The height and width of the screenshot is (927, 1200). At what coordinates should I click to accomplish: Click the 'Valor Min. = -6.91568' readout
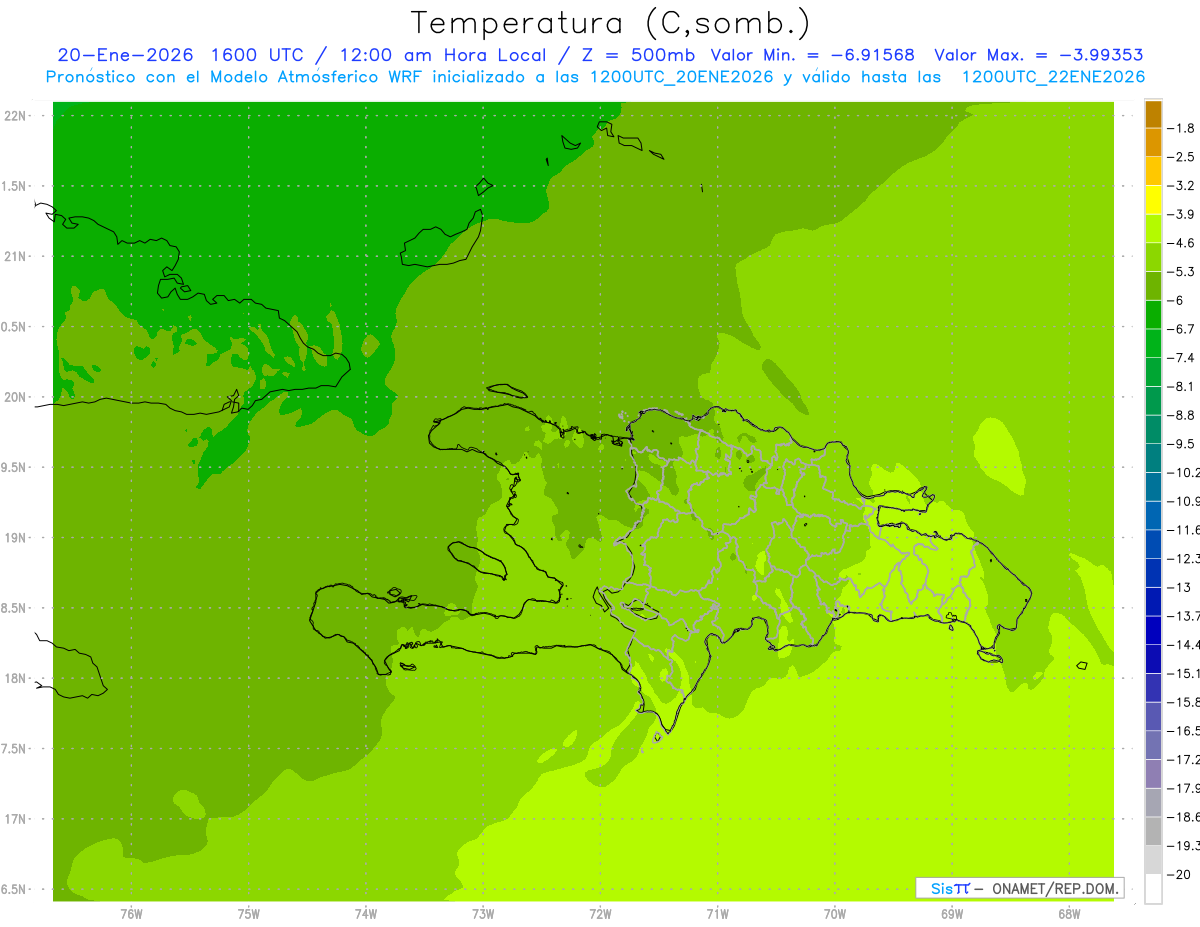pyautogui.click(x=812, y=55)
